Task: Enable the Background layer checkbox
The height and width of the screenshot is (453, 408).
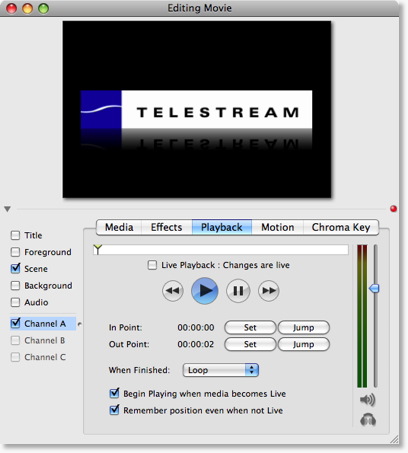Action: (15, 286)
